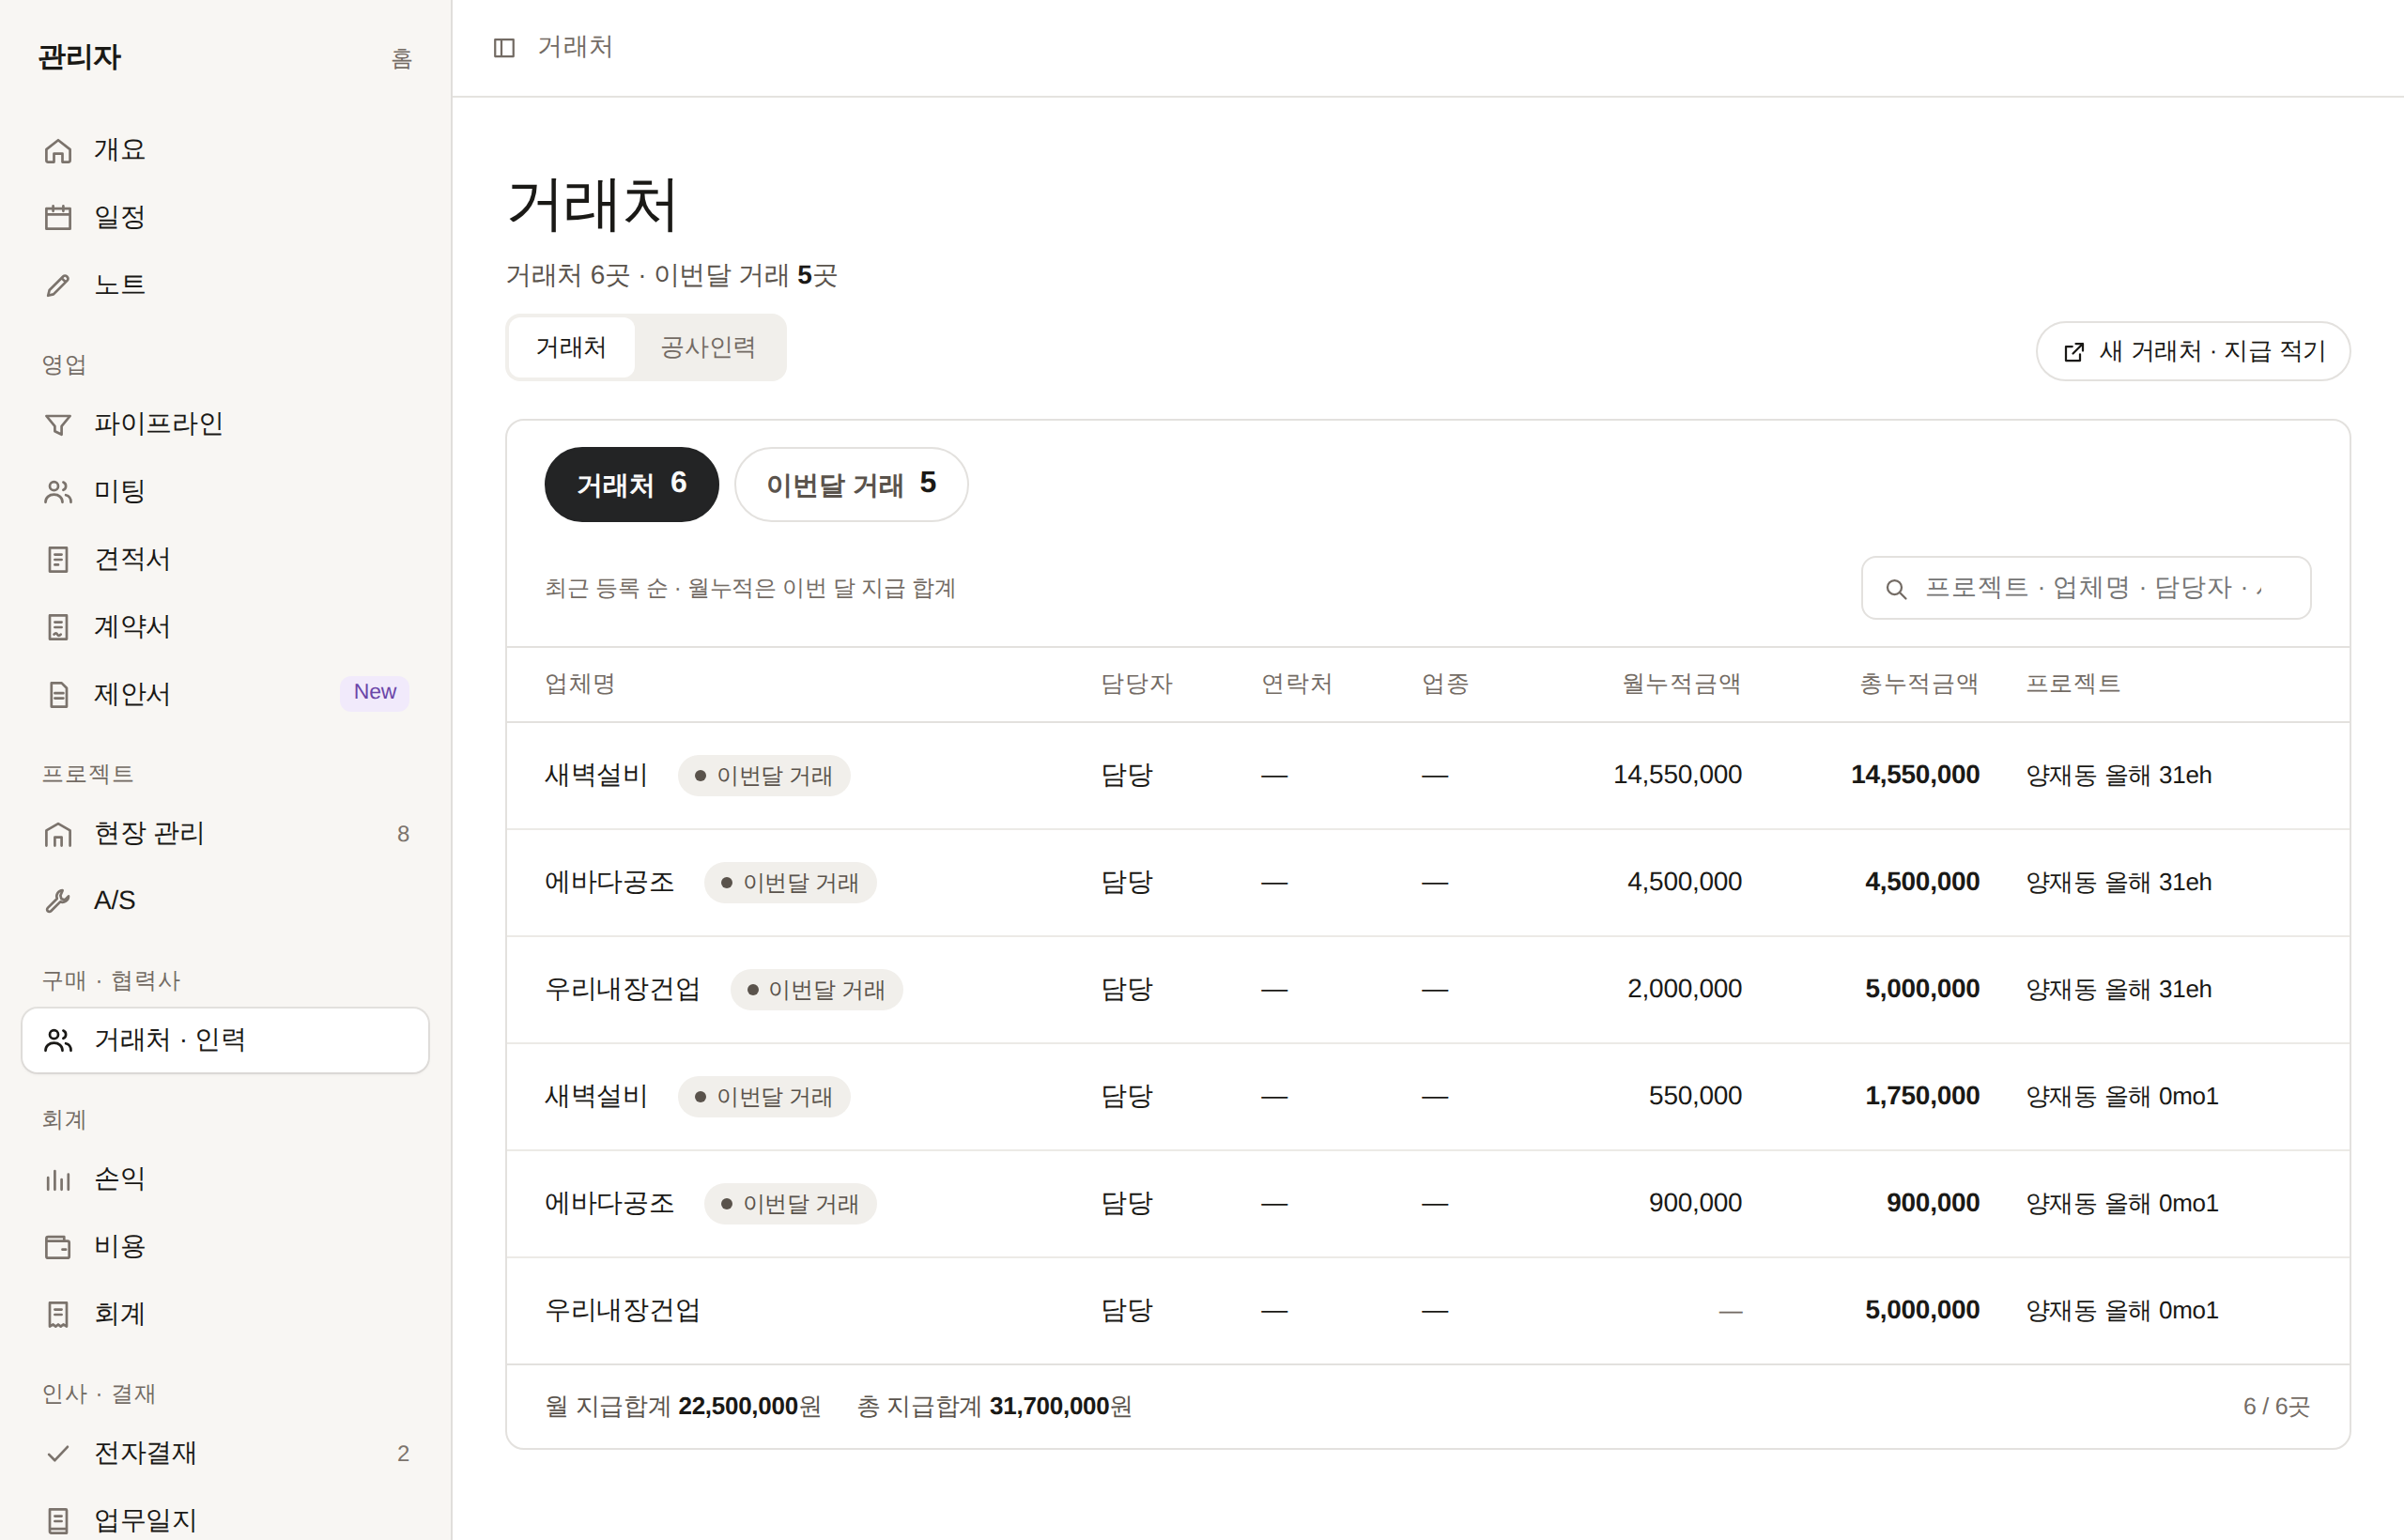Open 파이프라인 funnel icon in sidebar

point(58,424)
